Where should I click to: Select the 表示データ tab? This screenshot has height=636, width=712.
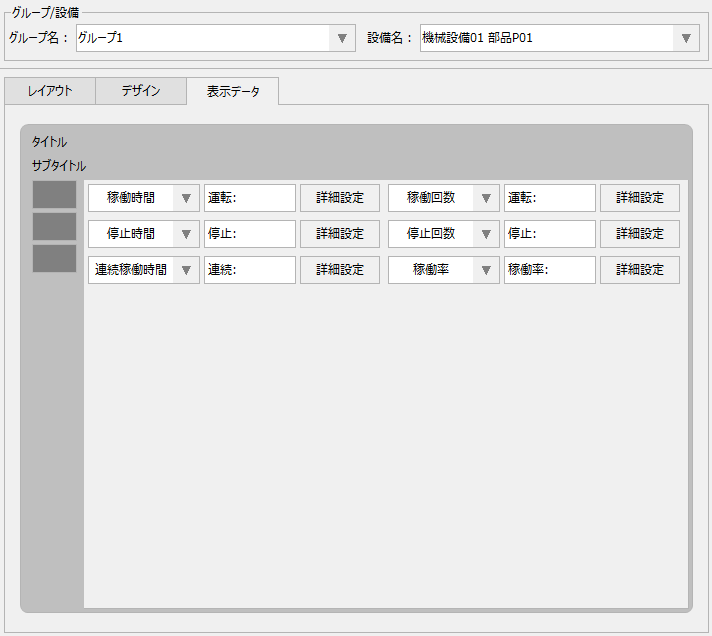pyautogui.click(x=233, y=91)
